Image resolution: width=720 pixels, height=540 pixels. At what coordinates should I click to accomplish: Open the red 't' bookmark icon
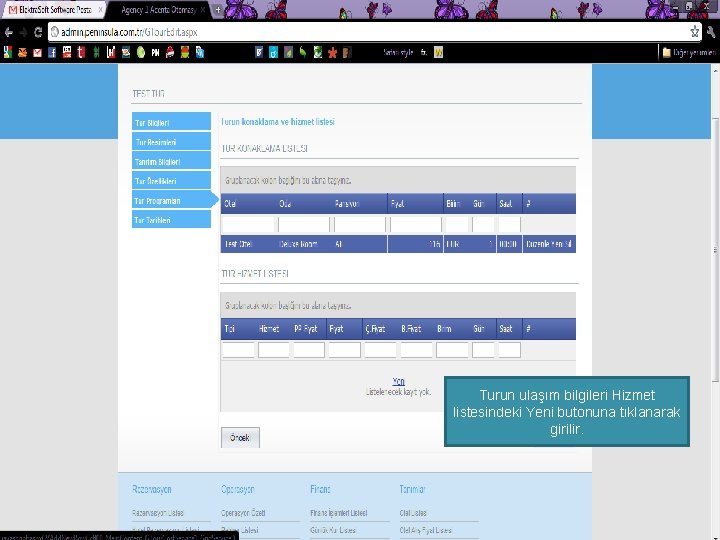pyautogui.click(x=81, y=53)
